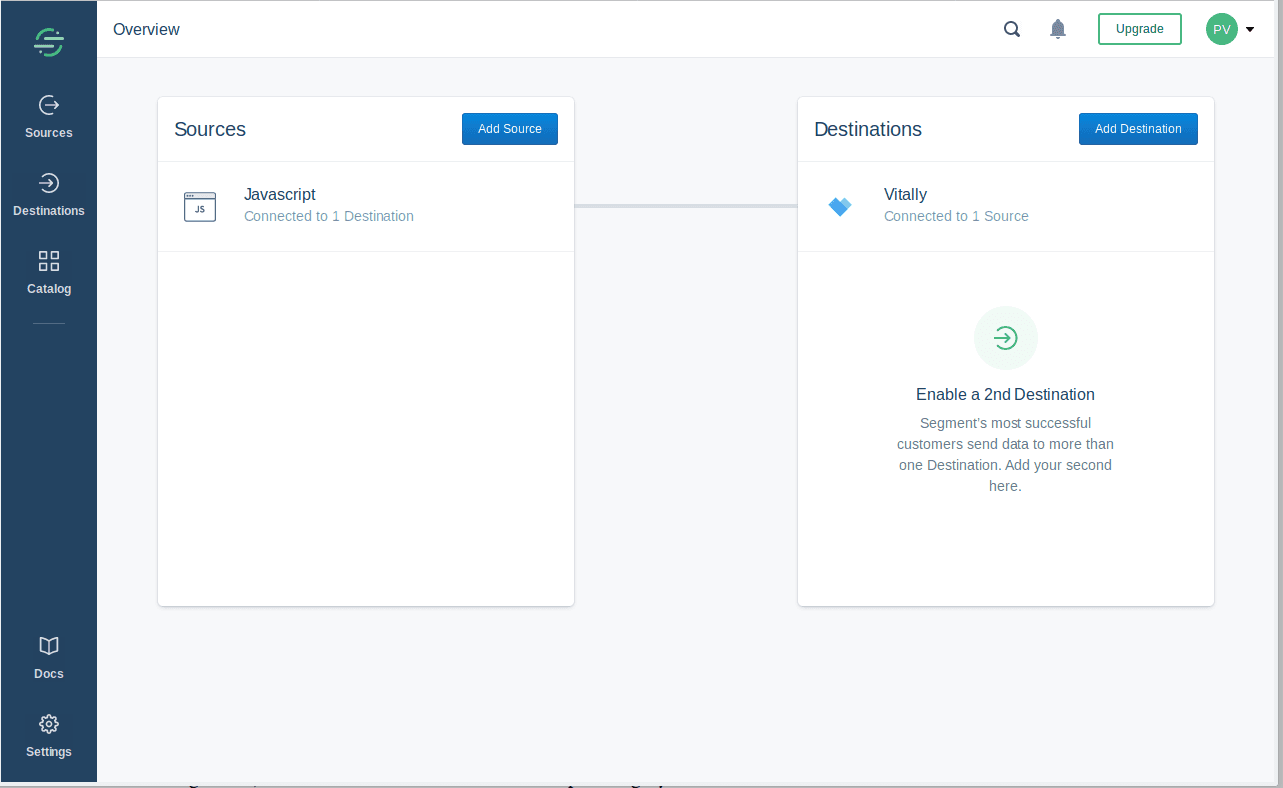
Task: Click the Segment logo in the sidebar
Action: tap(48, 42)
